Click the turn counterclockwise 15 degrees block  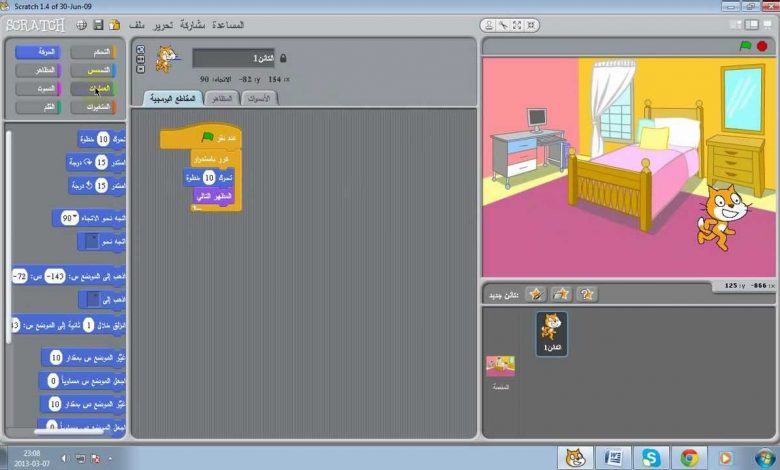[x=98, y=186]
